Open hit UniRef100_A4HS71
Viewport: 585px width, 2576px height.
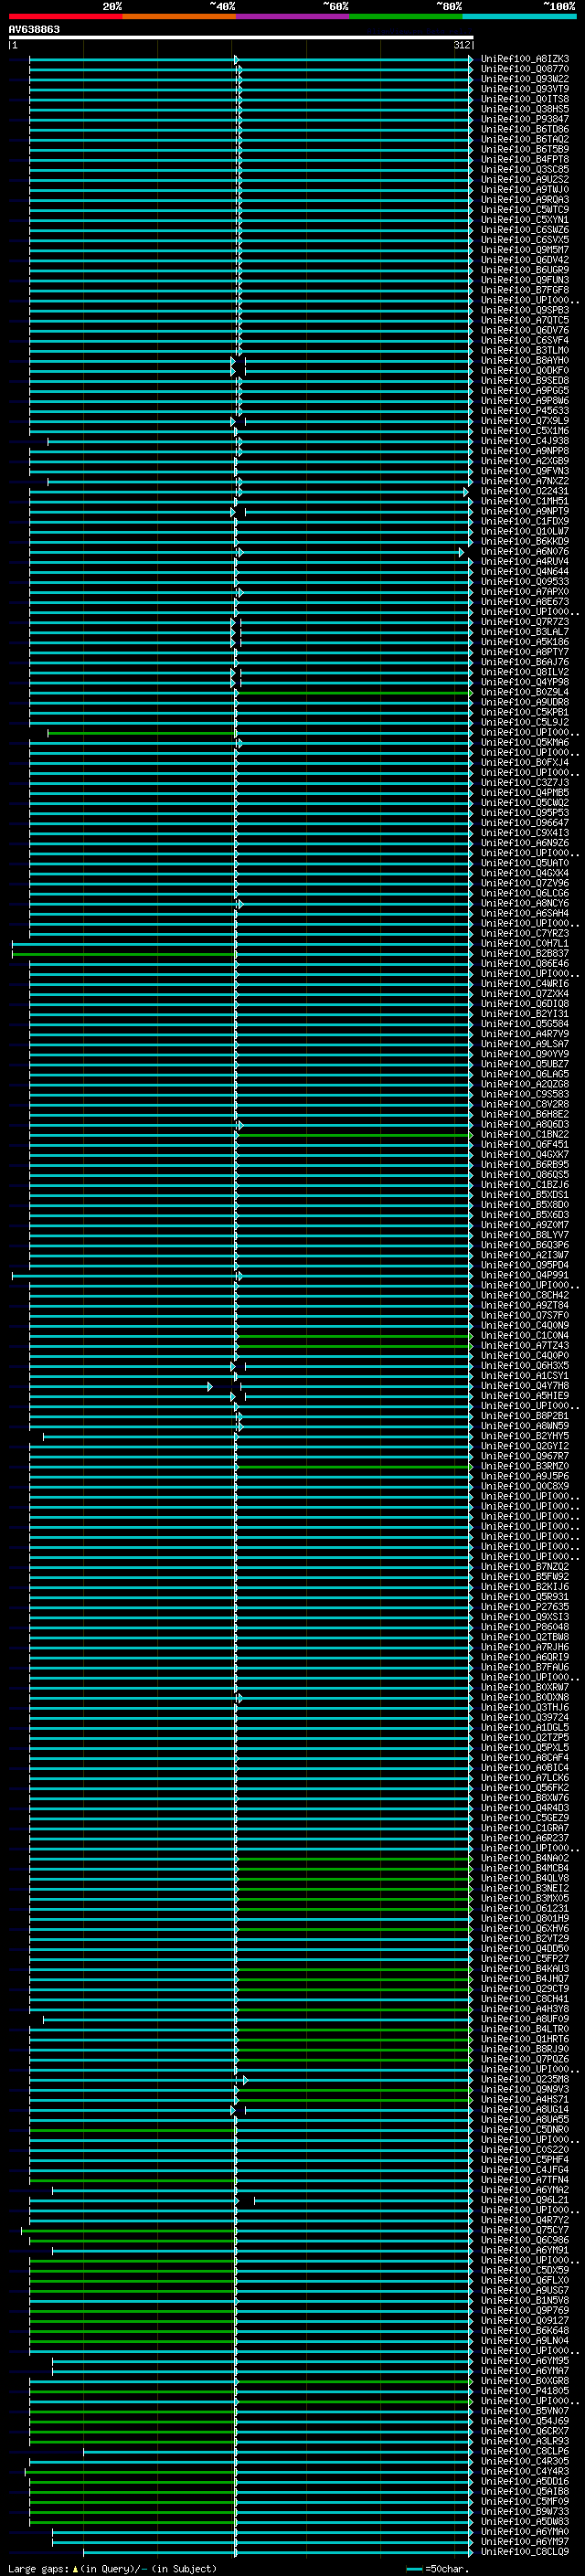pyautogui.click(x=525, y=2099)
